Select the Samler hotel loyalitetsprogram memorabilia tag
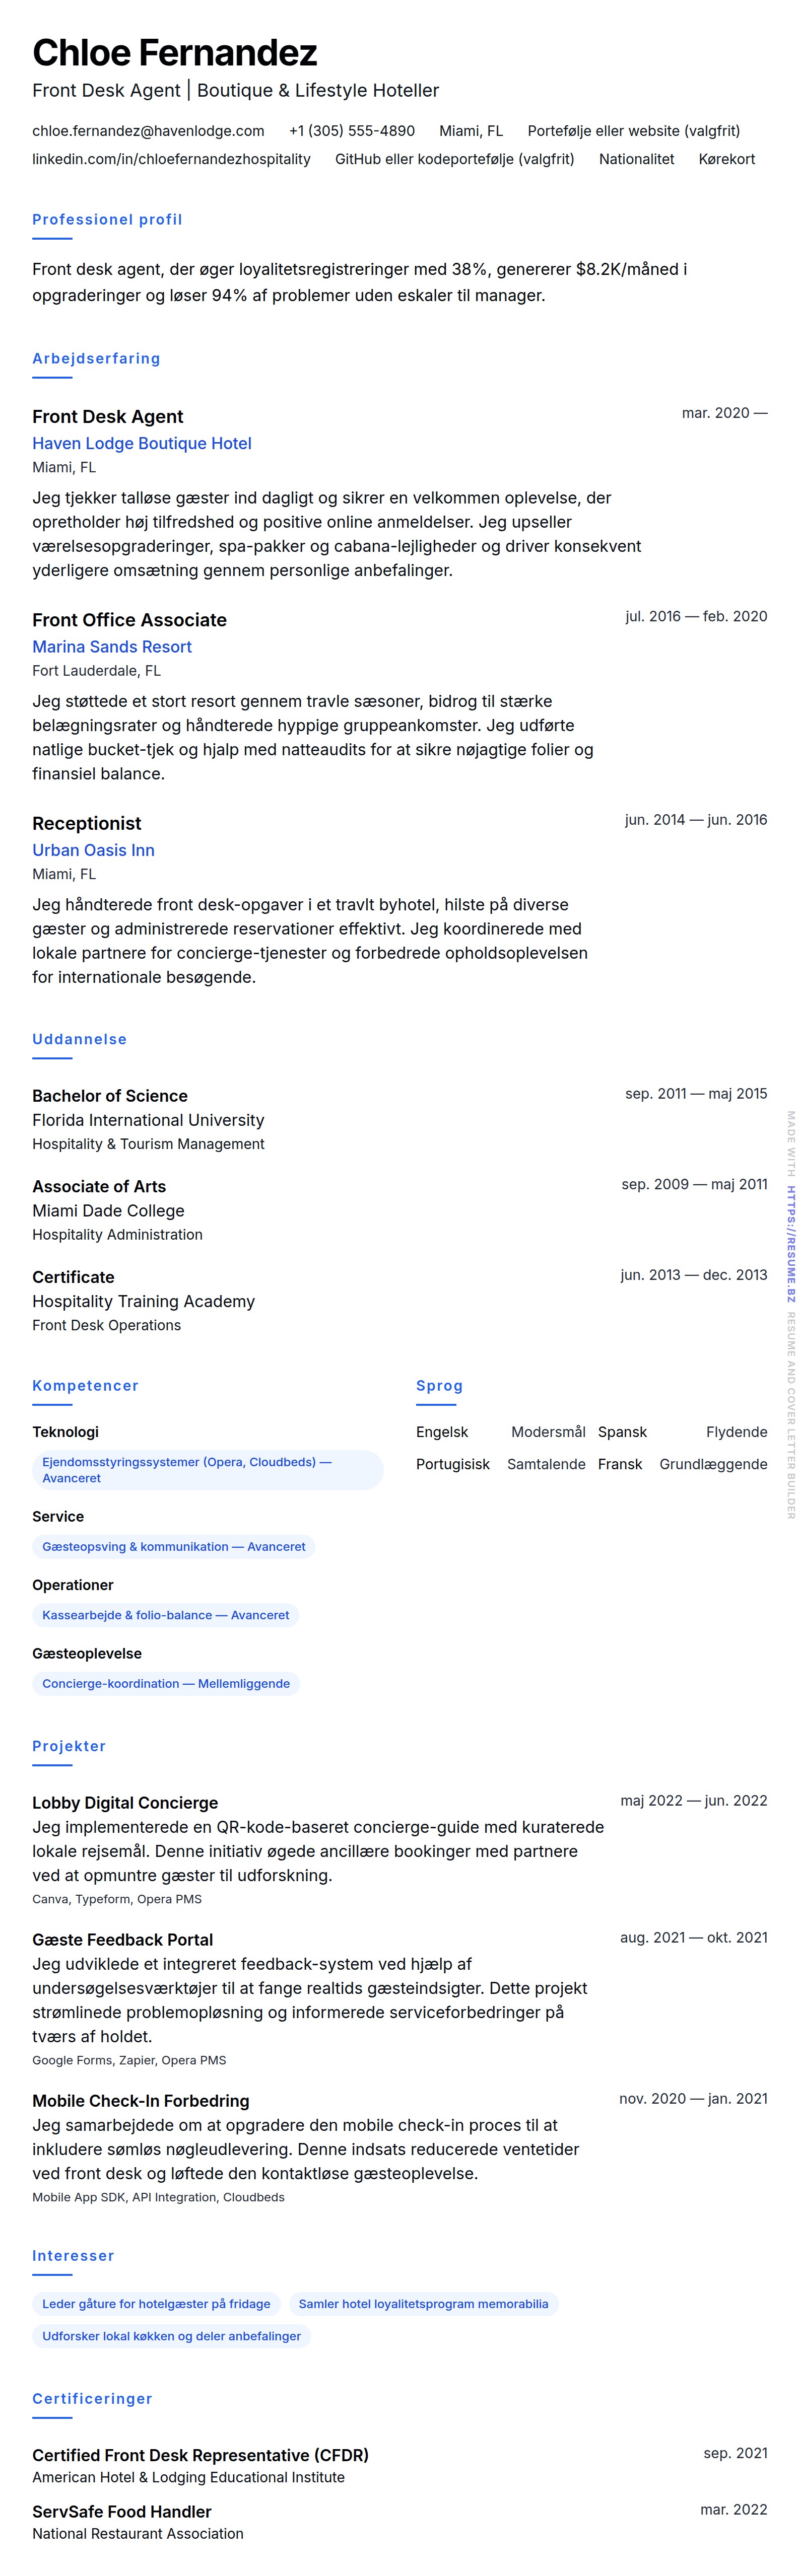Image resolution: width=800 pixels, height=2576 pixels. click(x=423, y=2304)
